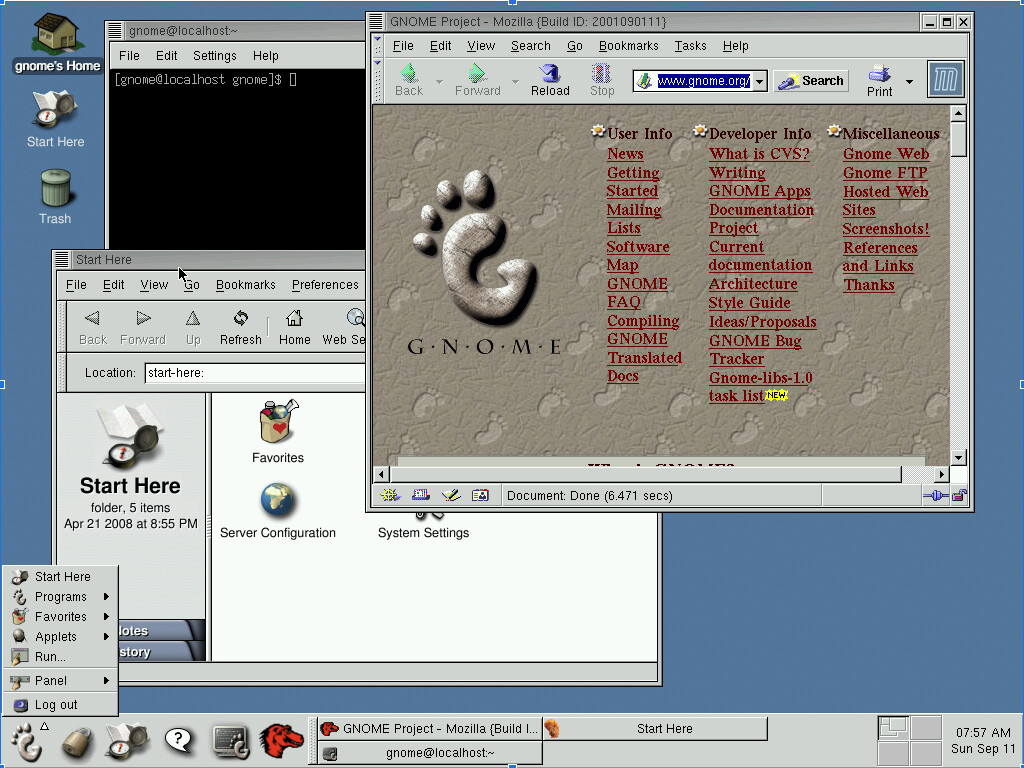
Task: Click the Location field in Start Here
Action: click(254, 373)
